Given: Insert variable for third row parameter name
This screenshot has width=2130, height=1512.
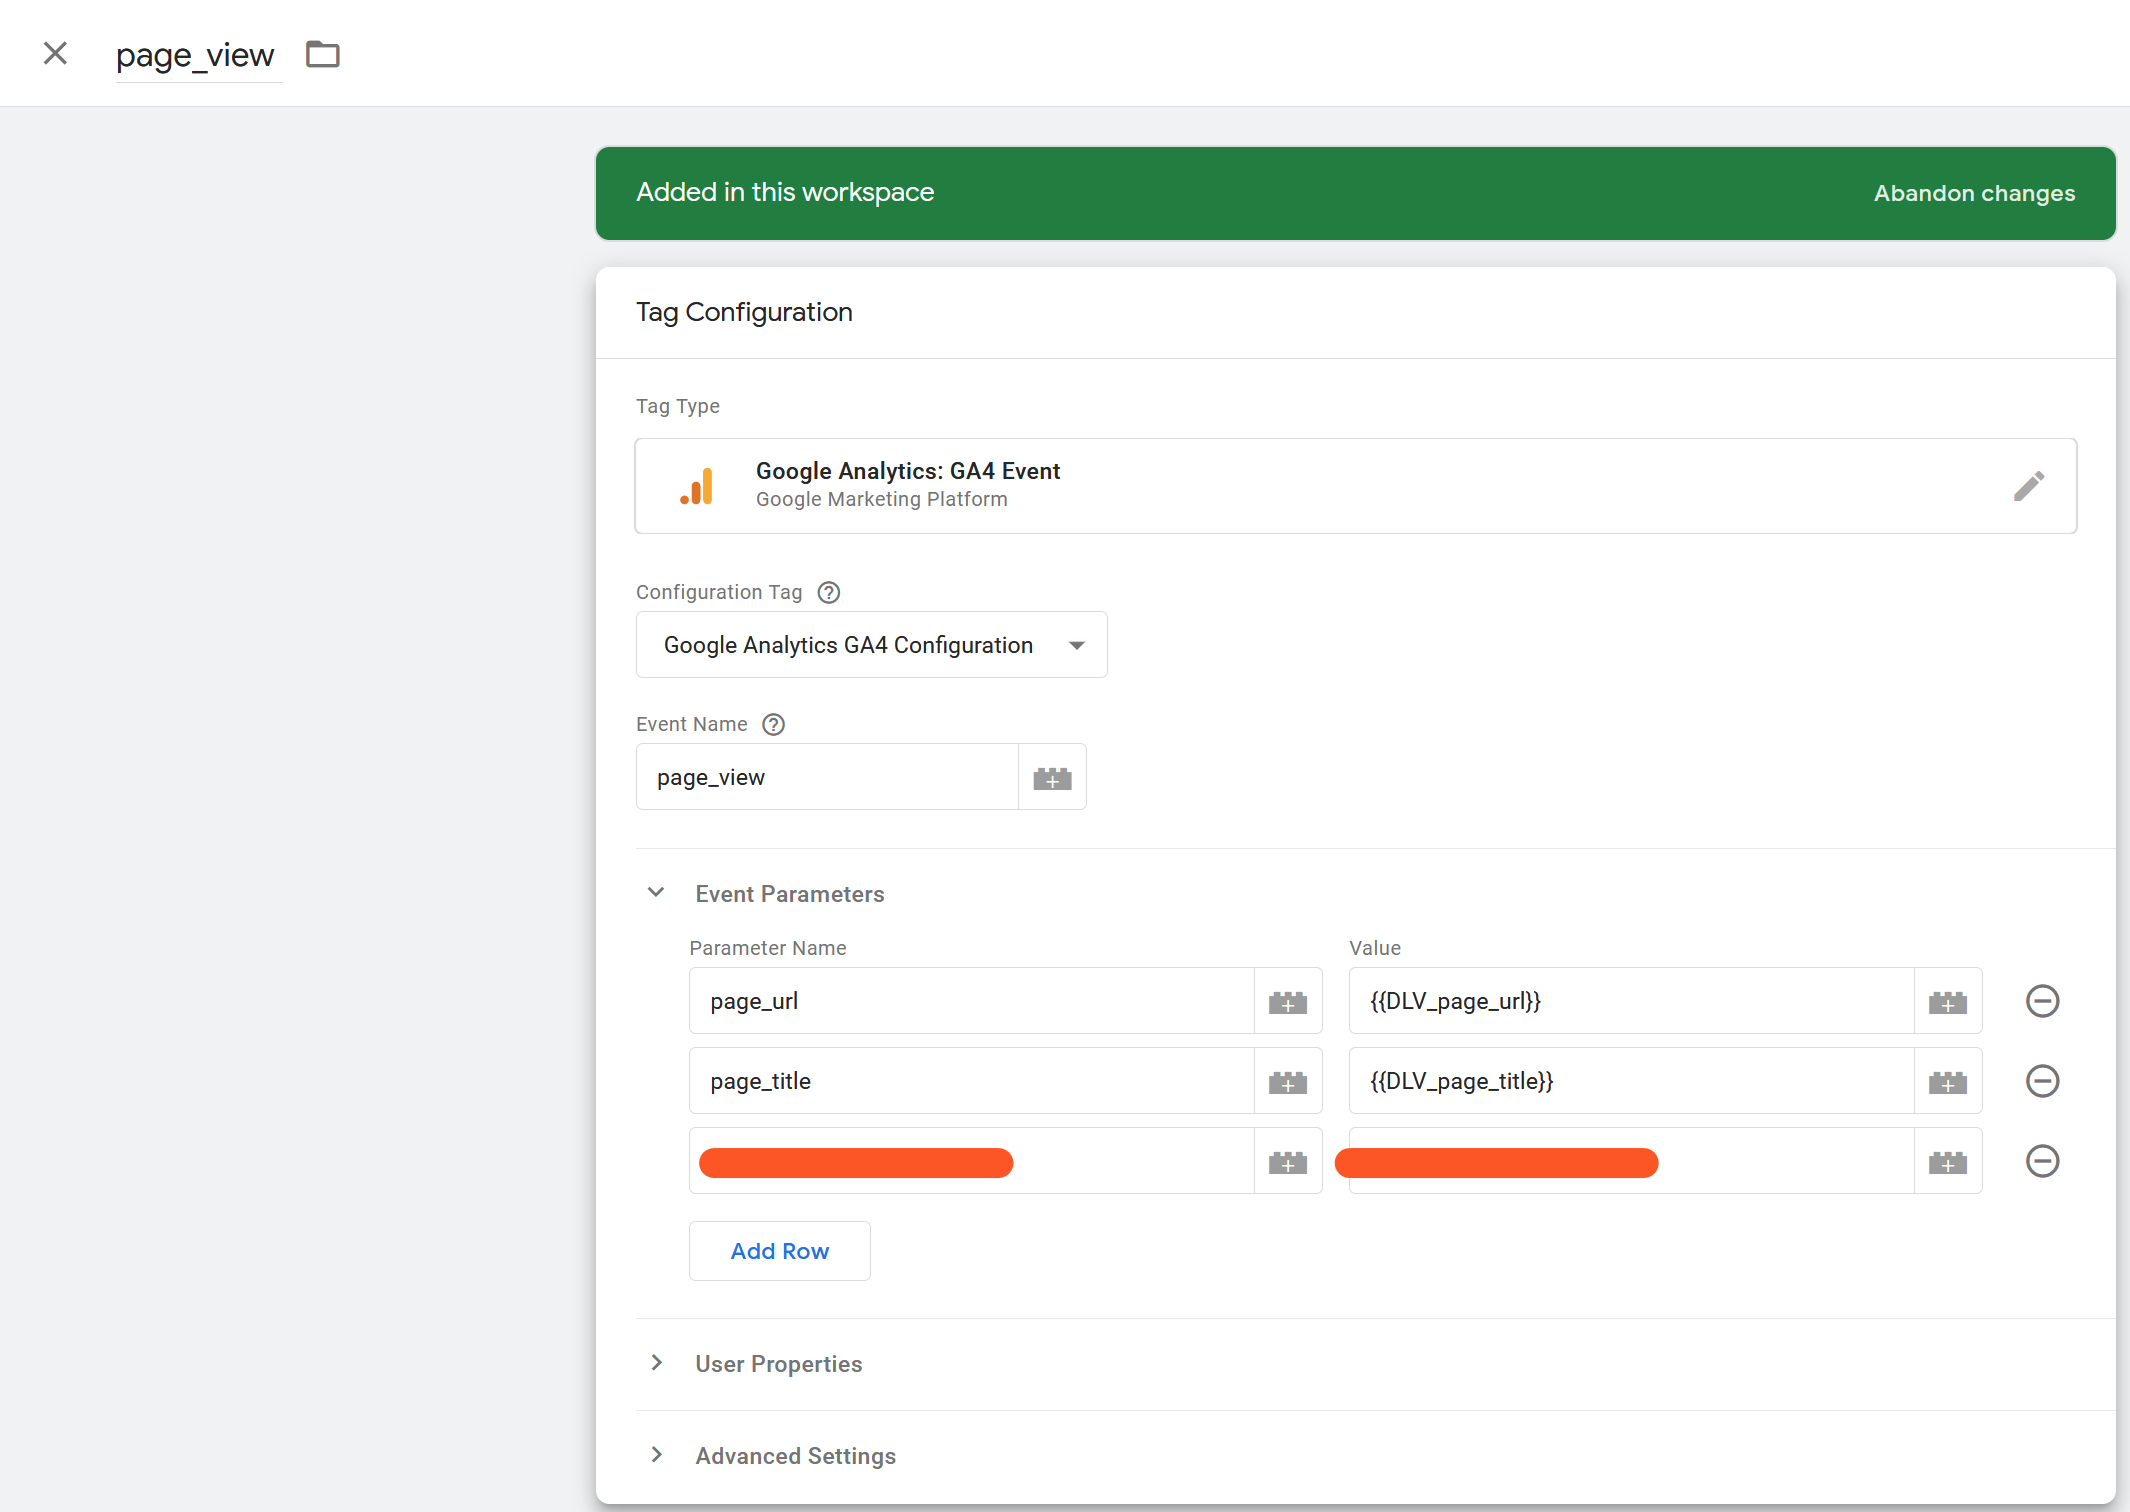Looking at the screenshot, I should [x=1288, y=1161].
